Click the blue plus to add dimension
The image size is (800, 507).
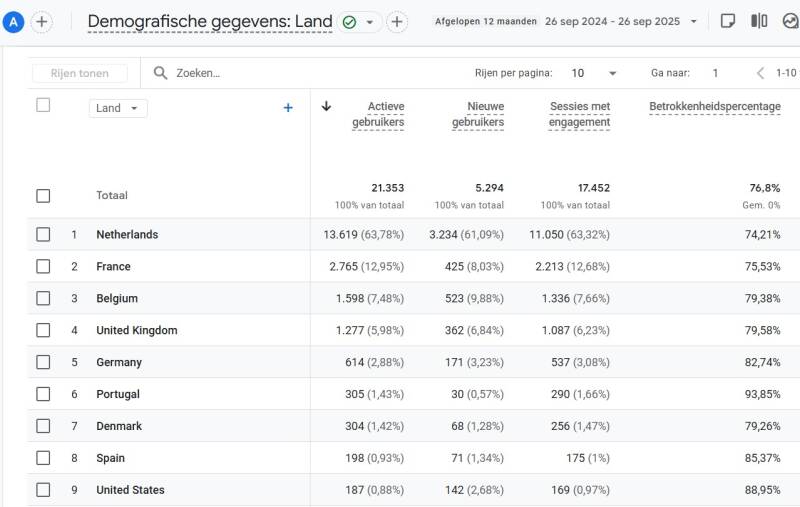288,108
